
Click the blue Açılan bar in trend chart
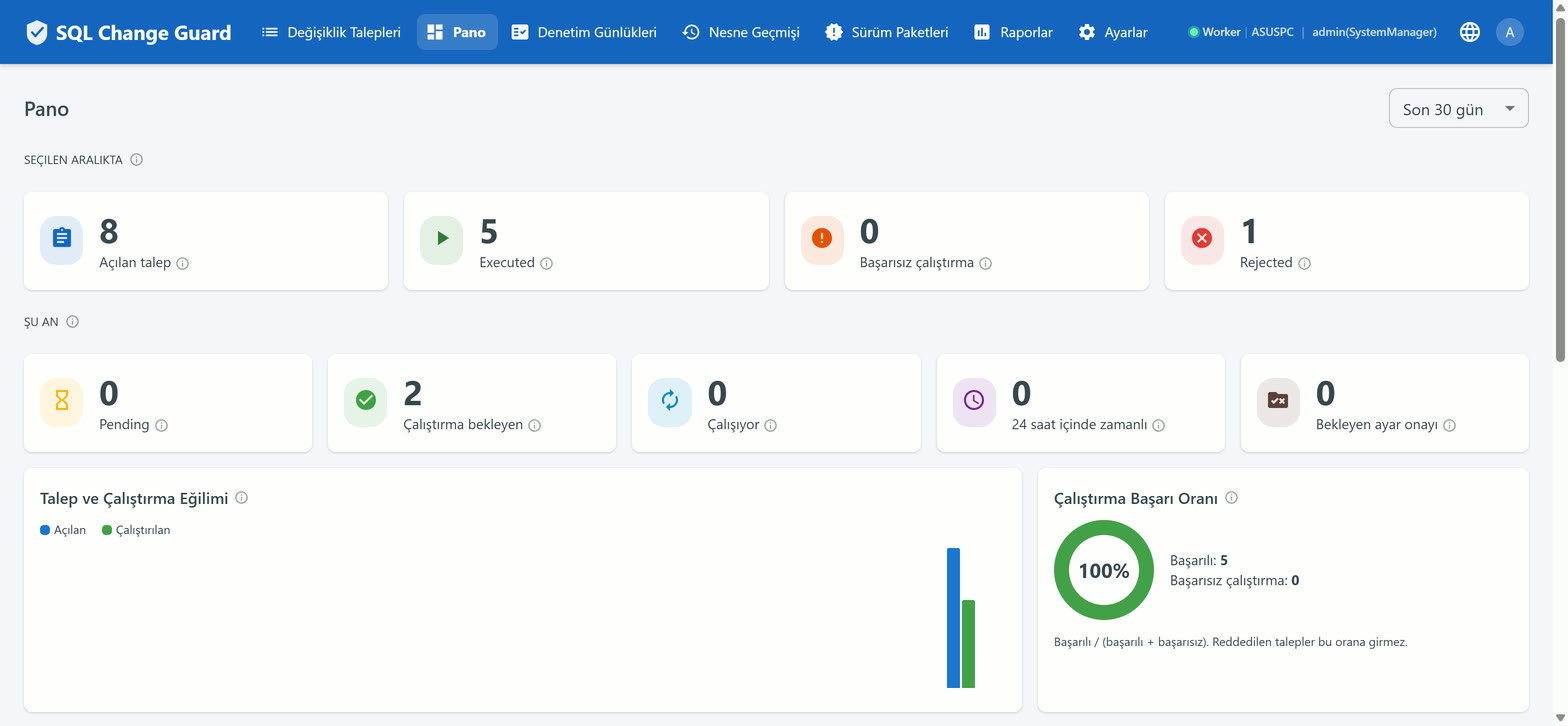tap(953, 618)
